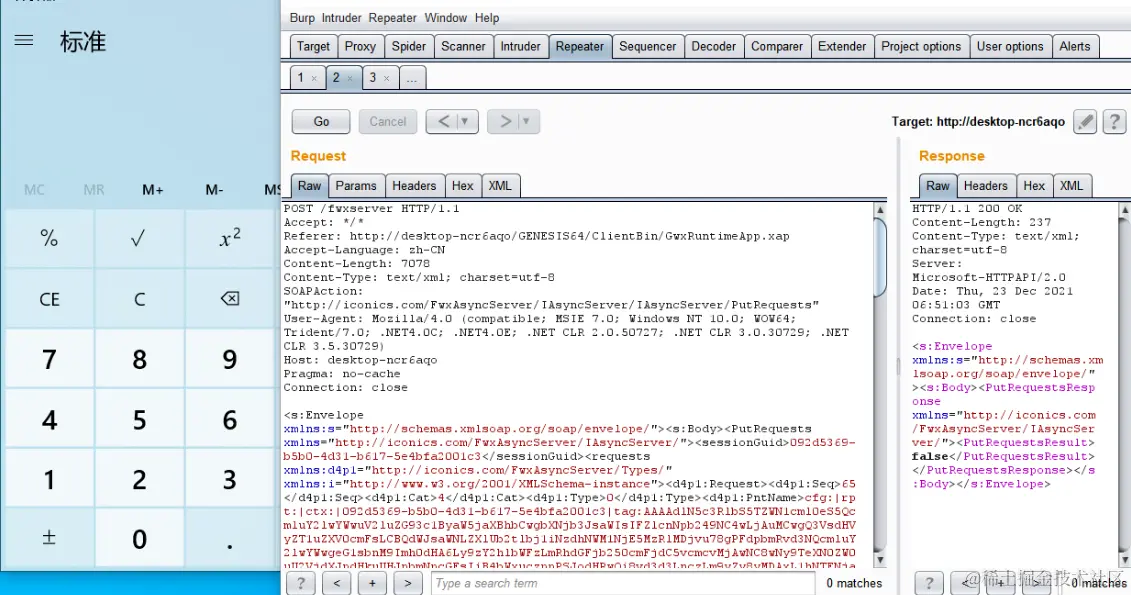
Task: Click the decimal point key in Calculator
Action: [x=229, y=538]
